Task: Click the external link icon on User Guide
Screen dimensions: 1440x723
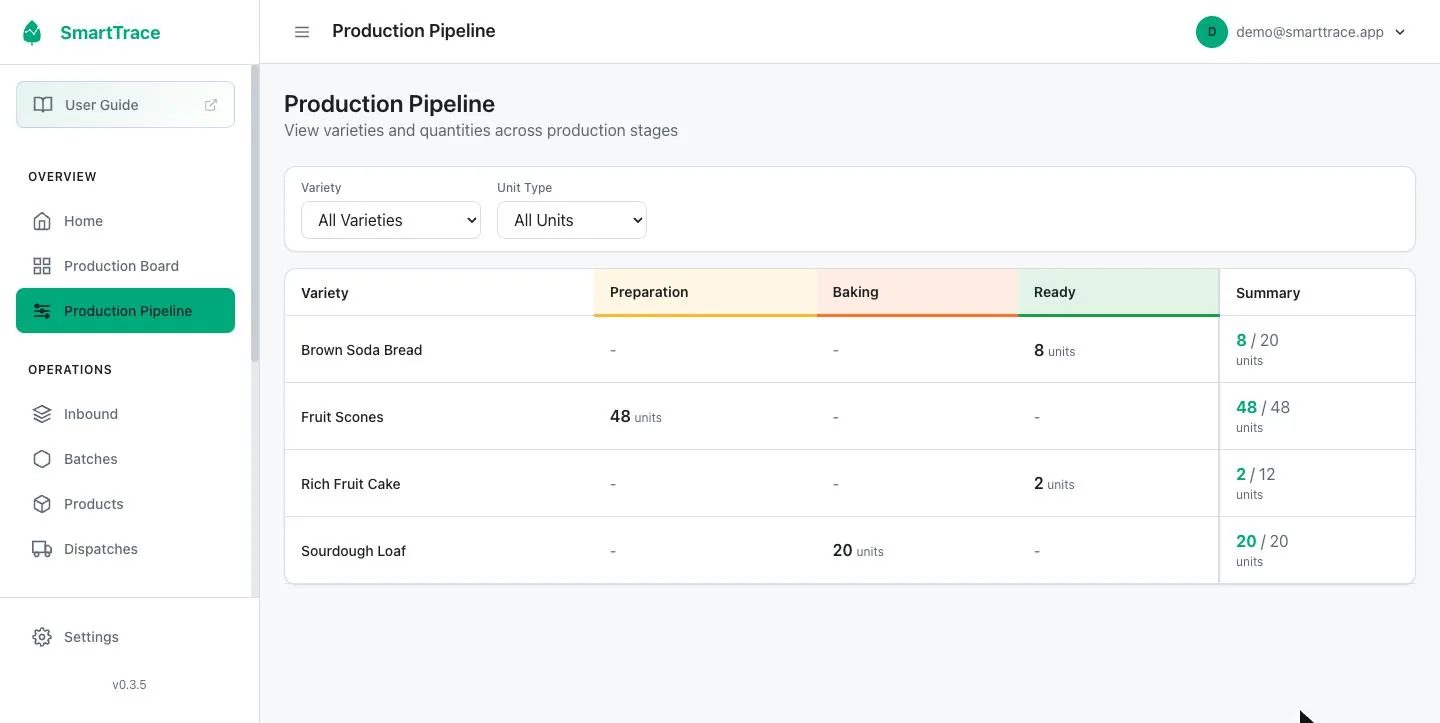Action: (x=211, y=105)
